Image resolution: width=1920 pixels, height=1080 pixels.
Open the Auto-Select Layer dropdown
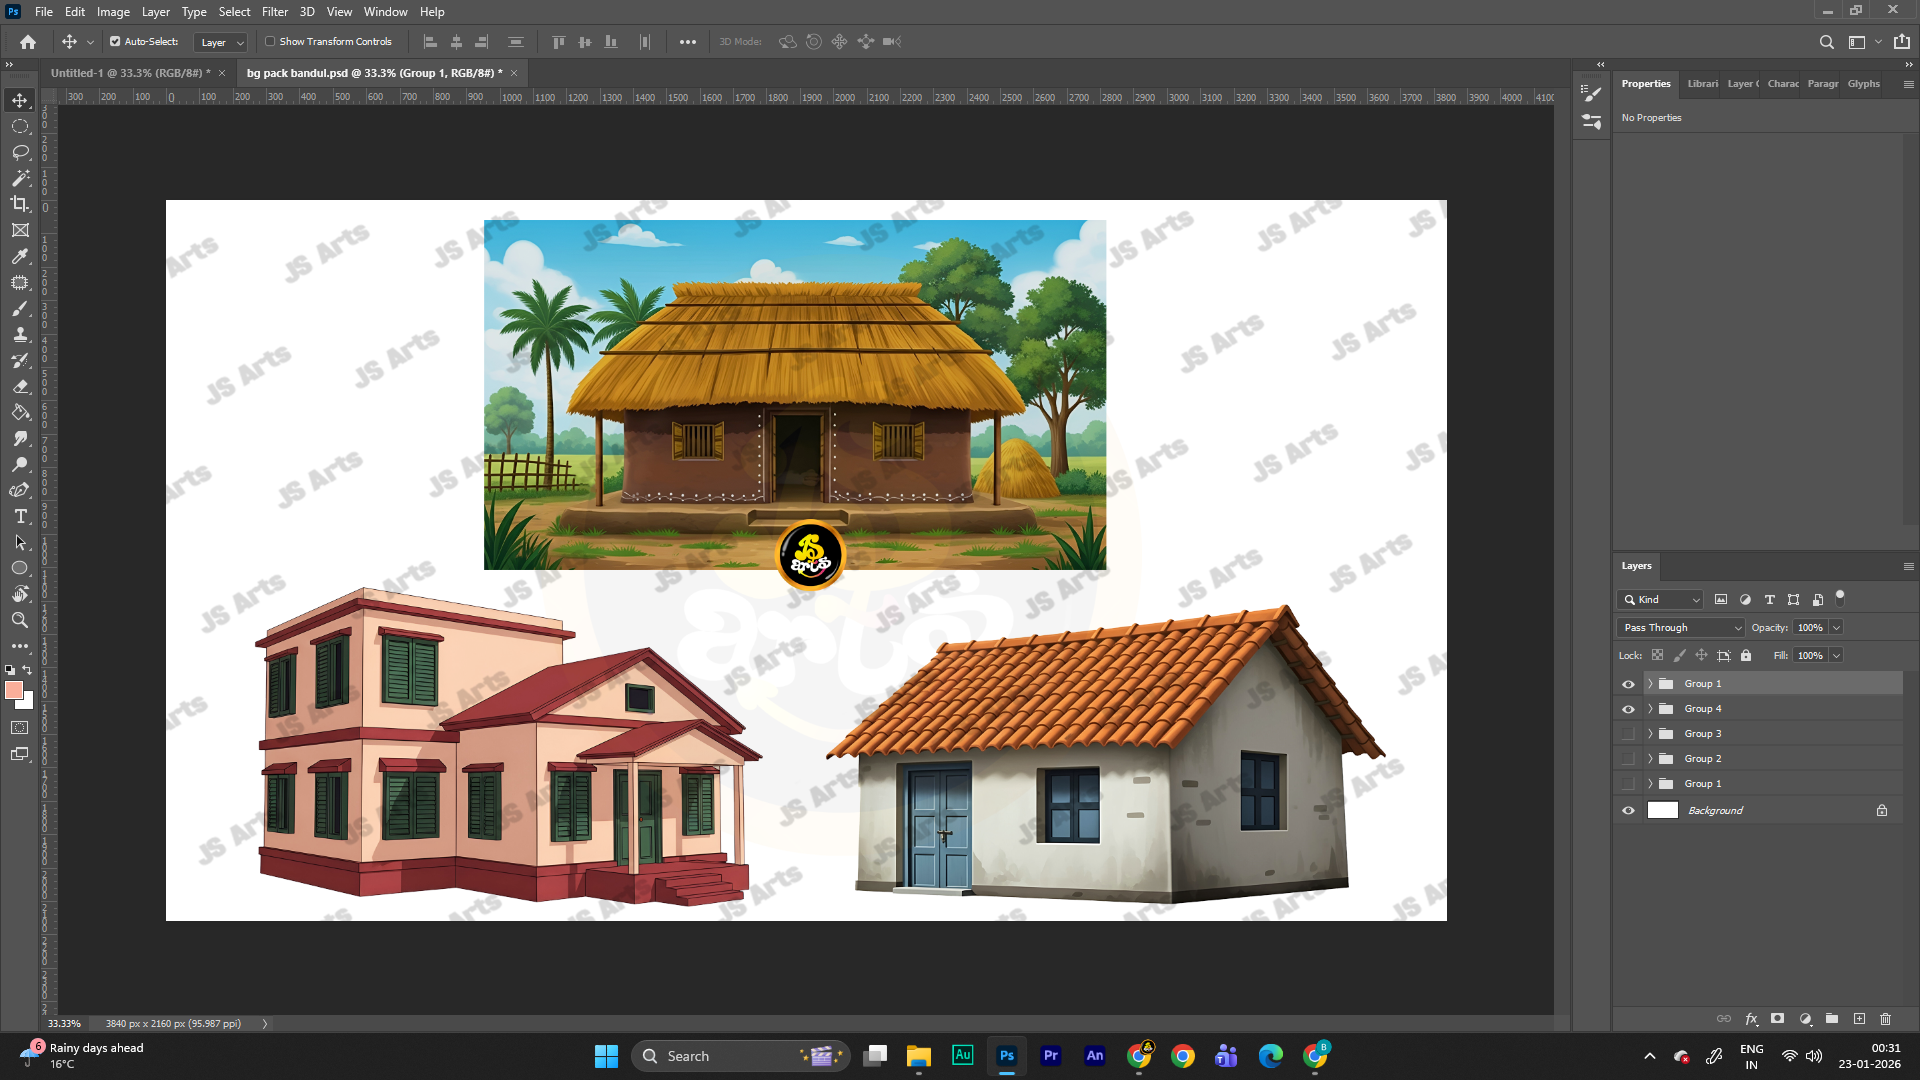pos(221,42)
